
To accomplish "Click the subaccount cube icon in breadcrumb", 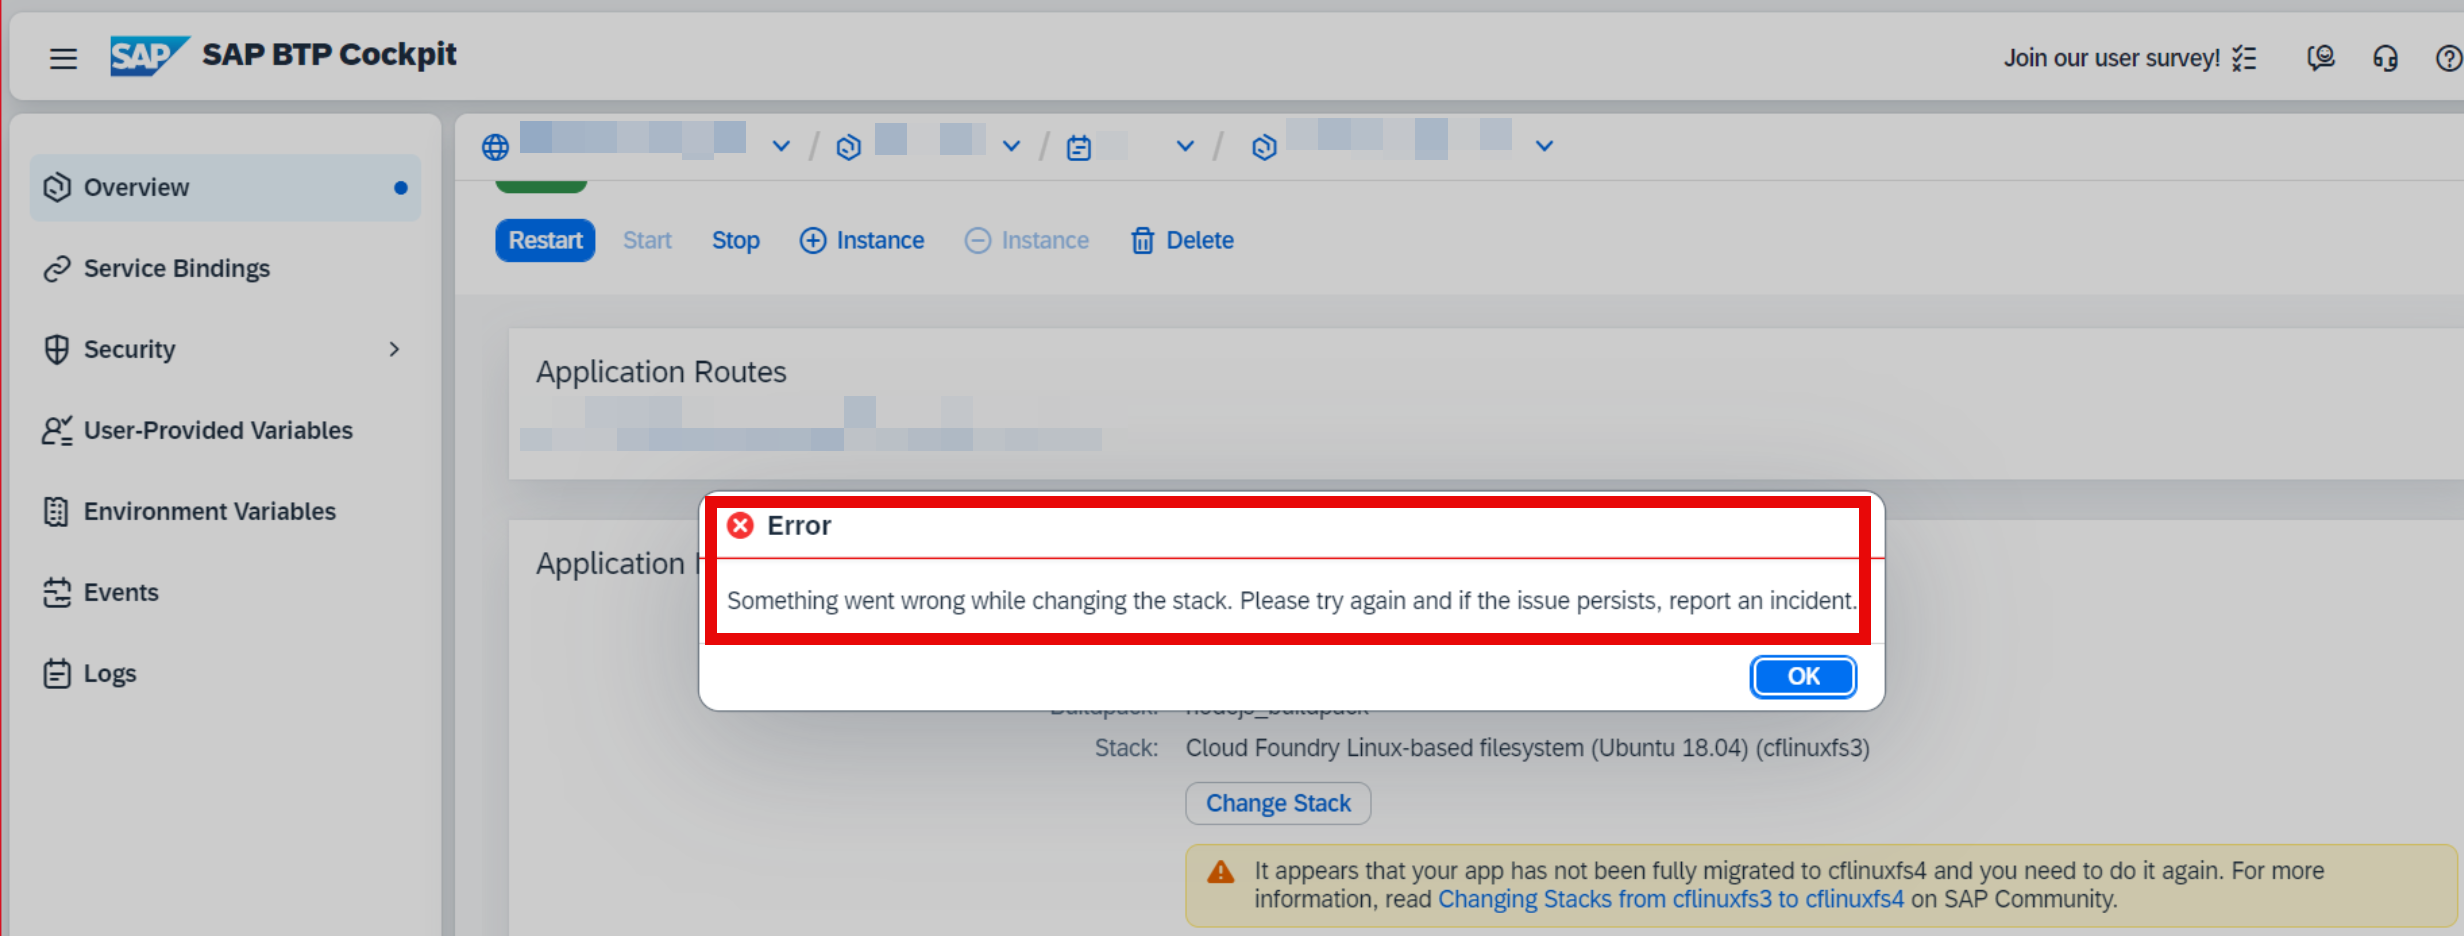I will [848, 147].
